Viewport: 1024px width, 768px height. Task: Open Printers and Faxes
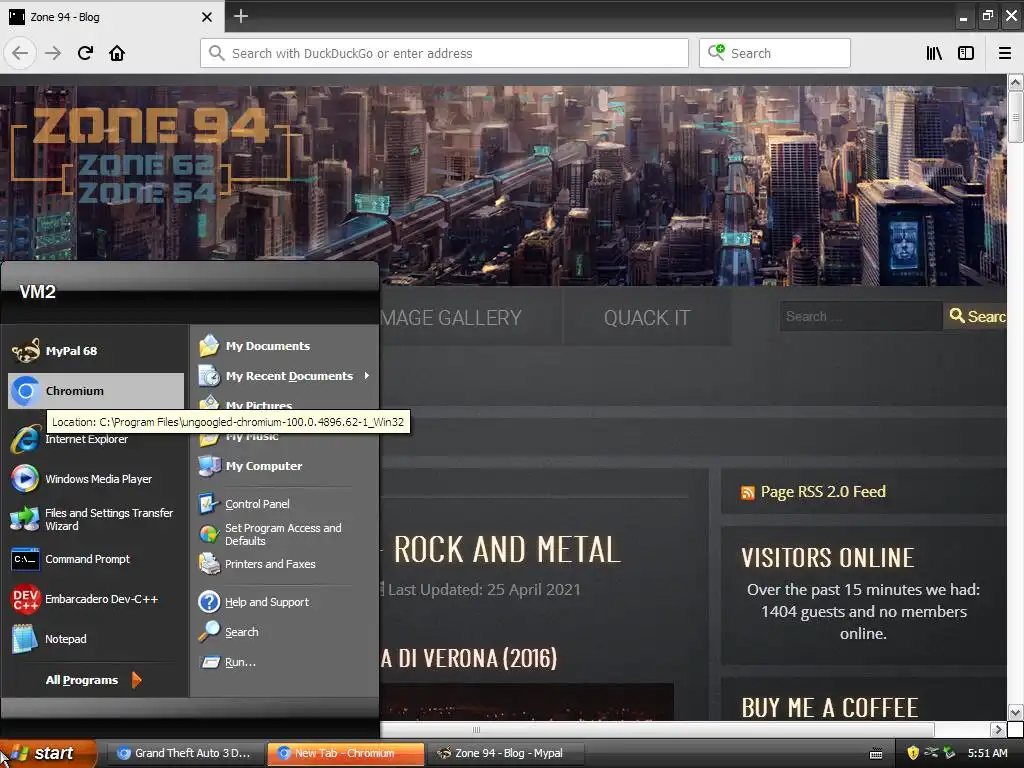tap(284, 564)
